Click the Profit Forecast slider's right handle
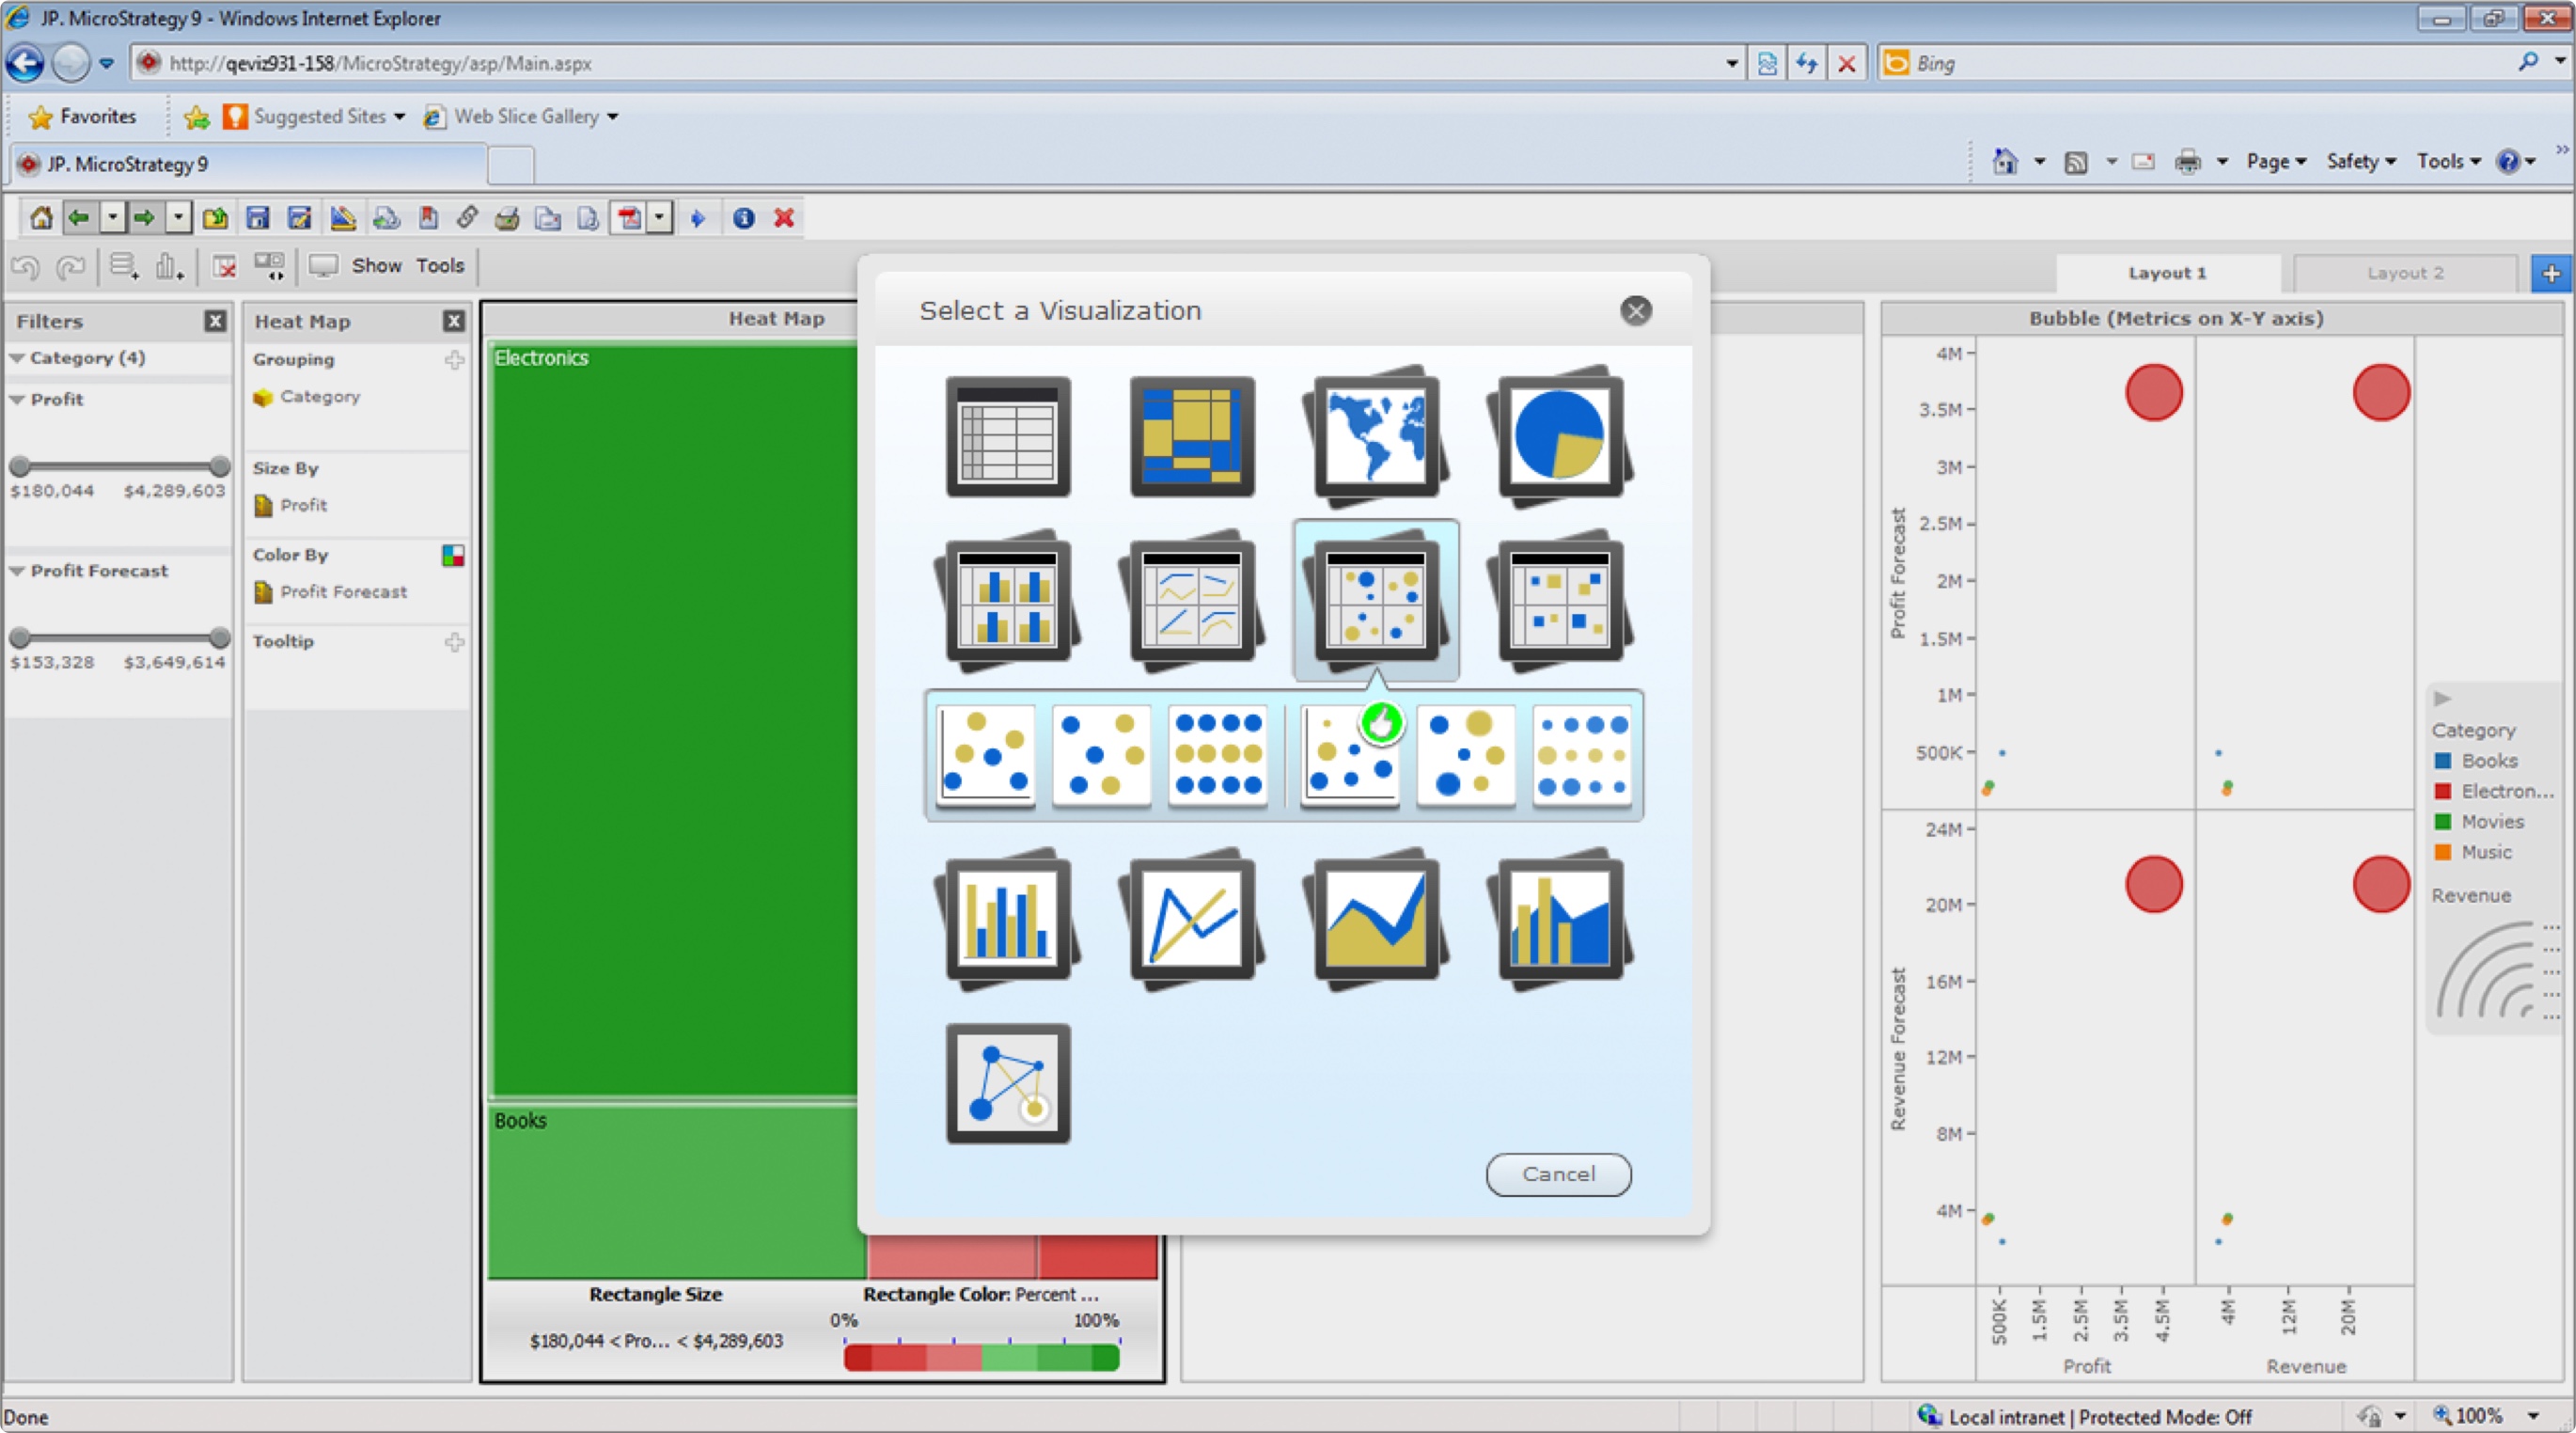Viewport: 2576px width, 1433px height. (x=221, y=638)
